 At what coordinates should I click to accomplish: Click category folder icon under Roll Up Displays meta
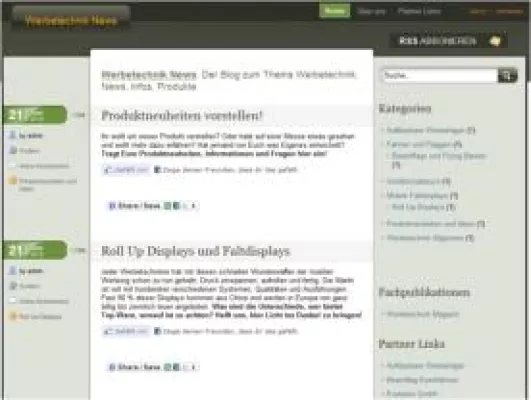pos(13,286)
